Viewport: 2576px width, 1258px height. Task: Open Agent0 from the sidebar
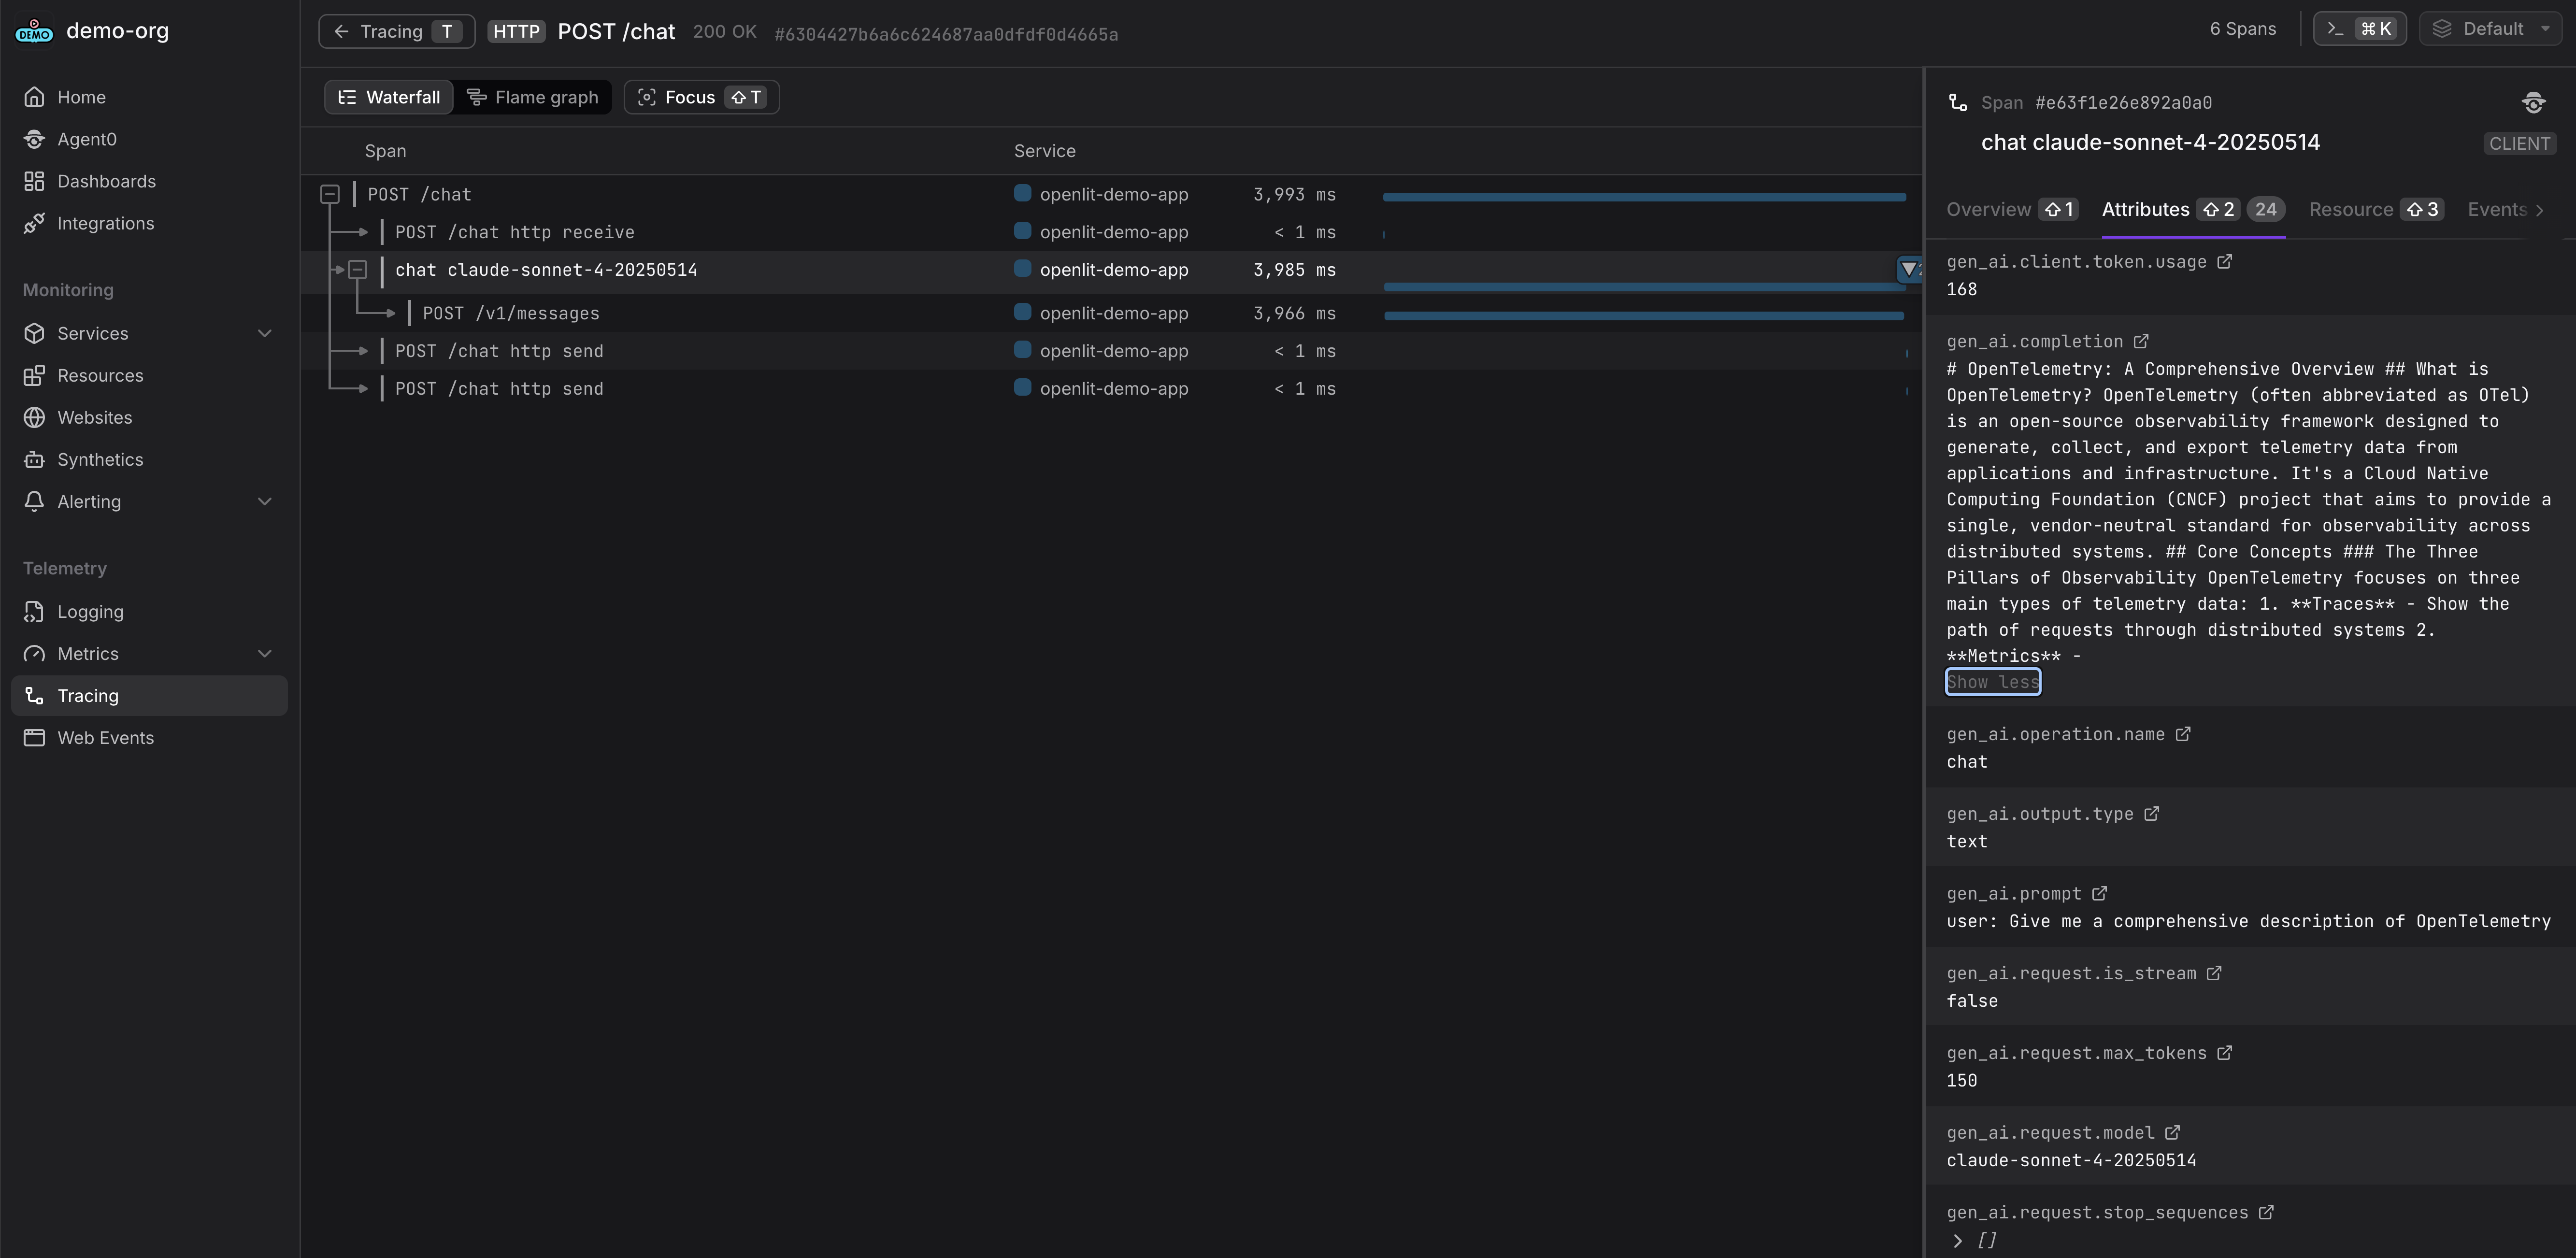(x=86, y=139)
